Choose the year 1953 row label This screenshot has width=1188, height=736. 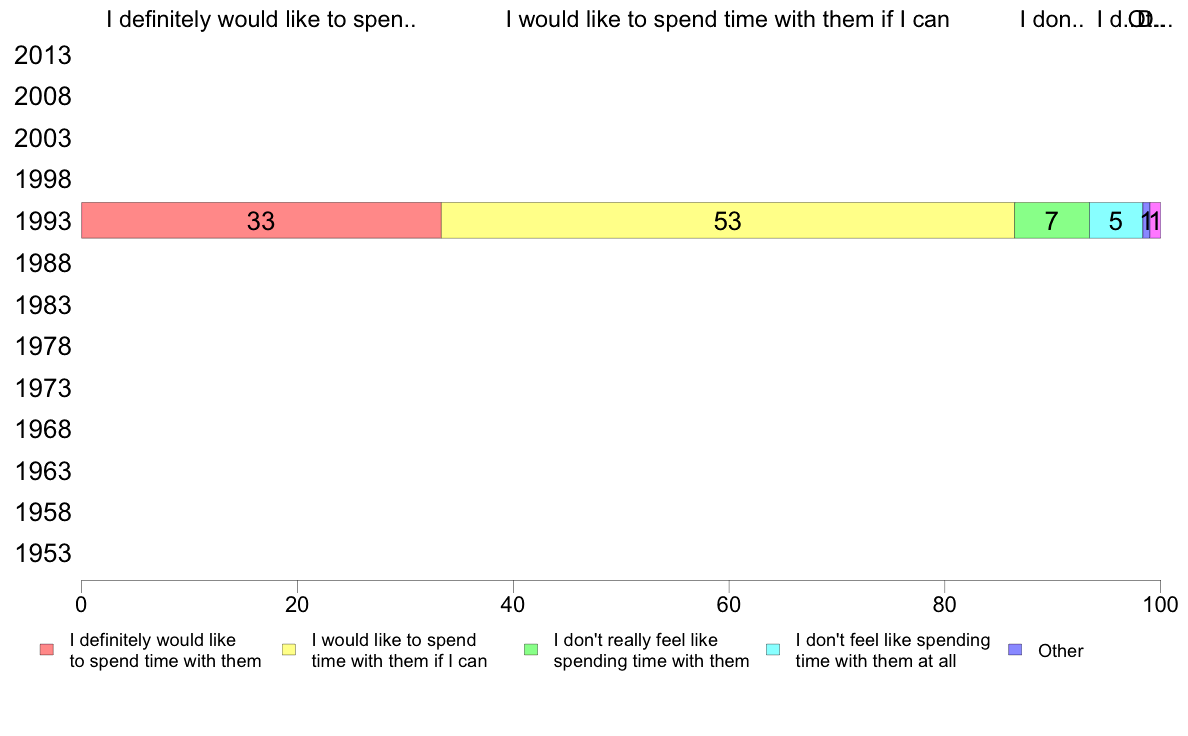pos(43,553)
